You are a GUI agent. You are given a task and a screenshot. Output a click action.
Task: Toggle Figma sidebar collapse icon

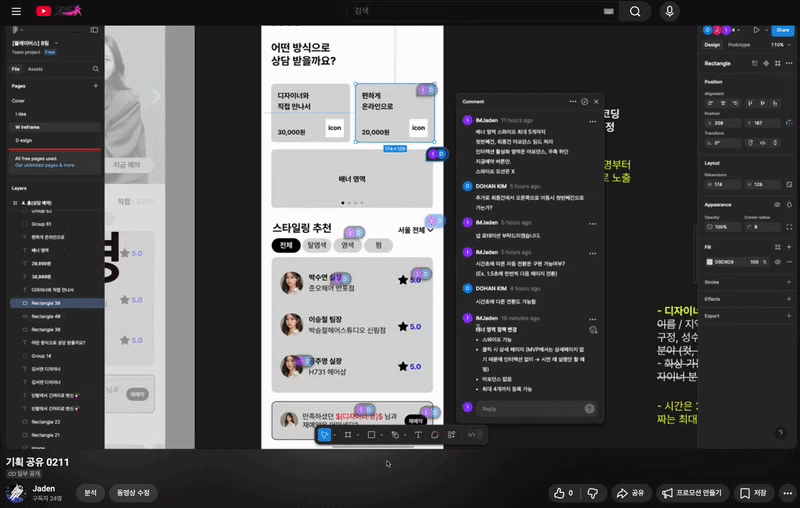click(94, 30)
